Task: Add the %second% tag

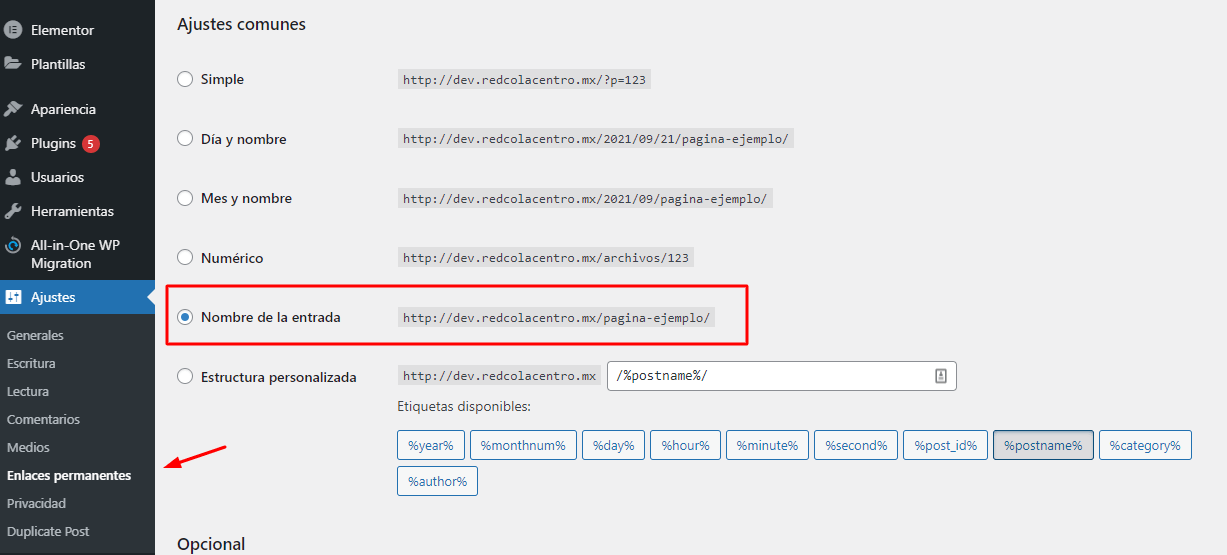Action: pos(856,445)
